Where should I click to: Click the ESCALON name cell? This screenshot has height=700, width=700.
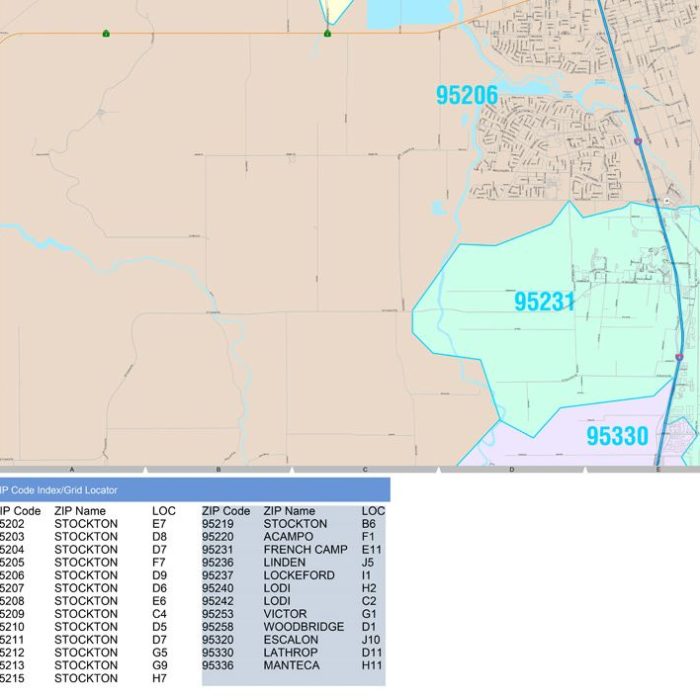[x=291, y=640]
